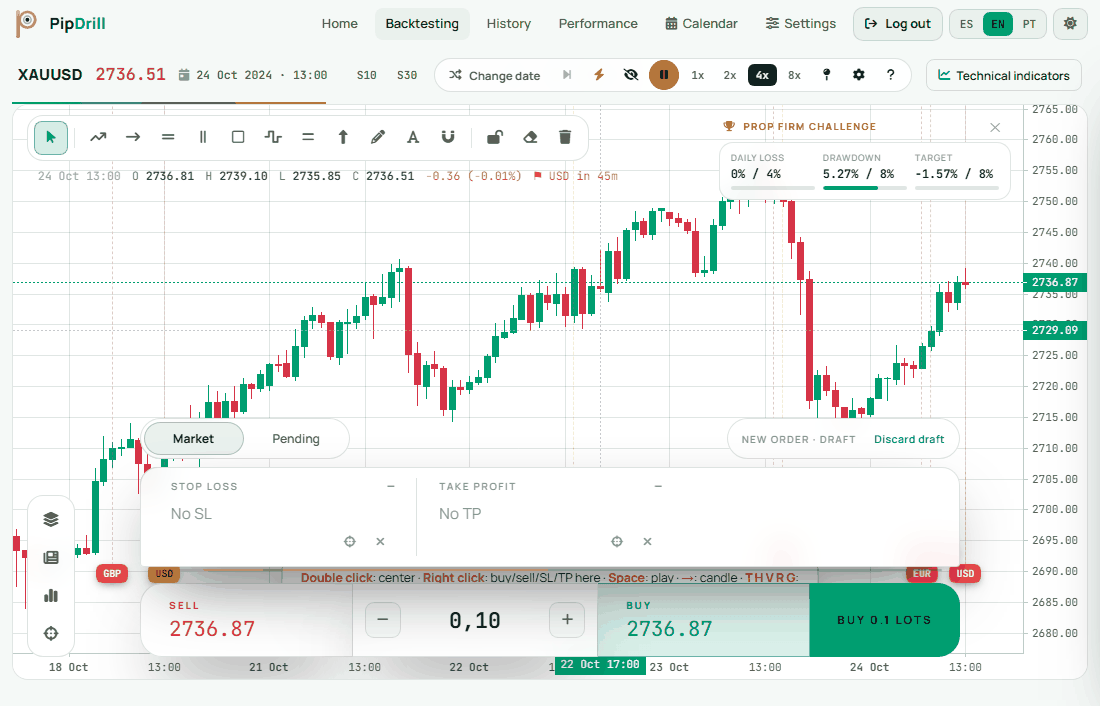Select the pencil freehand tool
Screen dimensions: 1100x706
pyautogui.click(x=378, y=138)
